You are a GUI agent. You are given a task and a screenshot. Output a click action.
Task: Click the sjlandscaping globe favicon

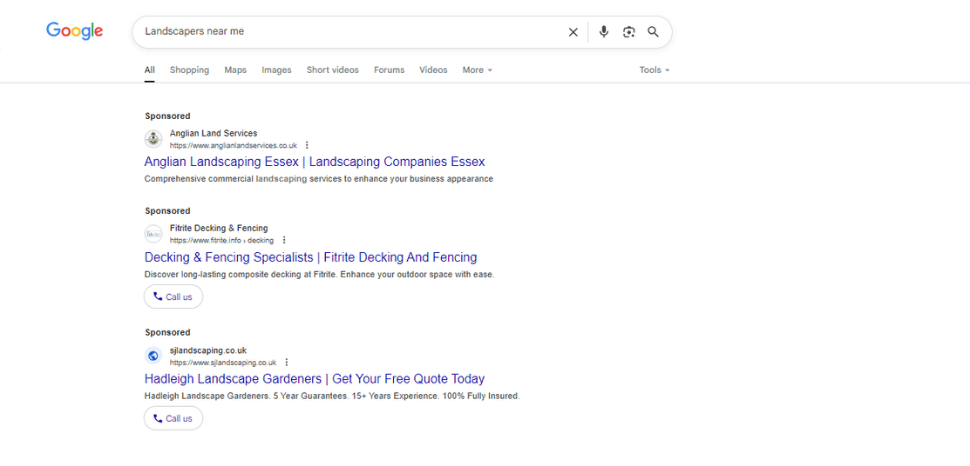[x=153, y=356]
